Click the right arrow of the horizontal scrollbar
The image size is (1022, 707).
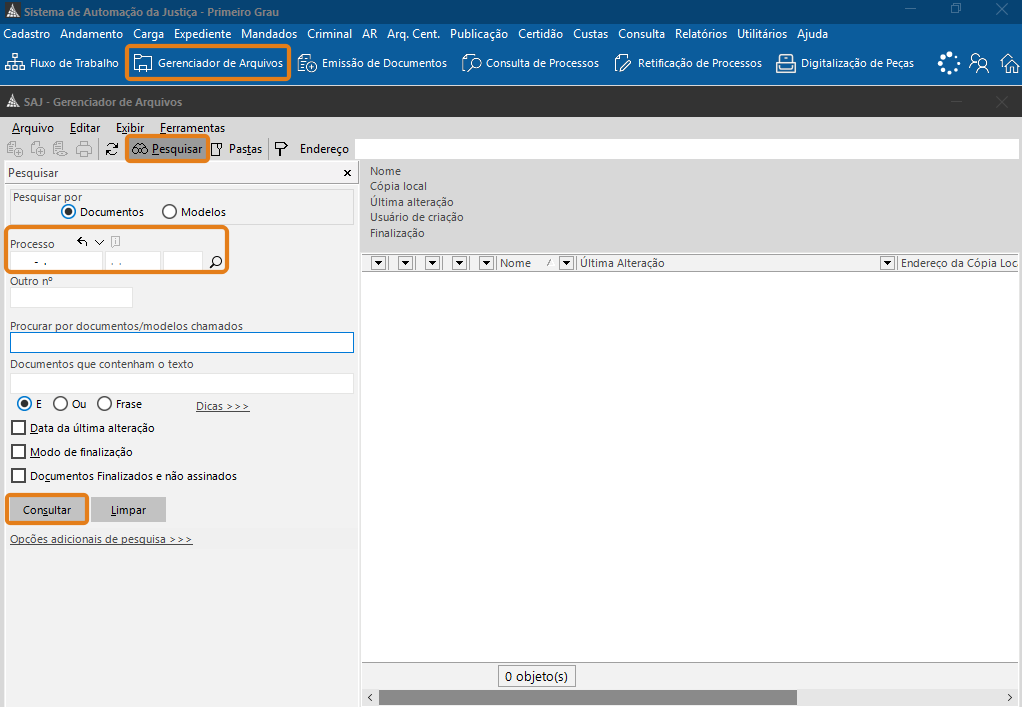point(1010,697)
